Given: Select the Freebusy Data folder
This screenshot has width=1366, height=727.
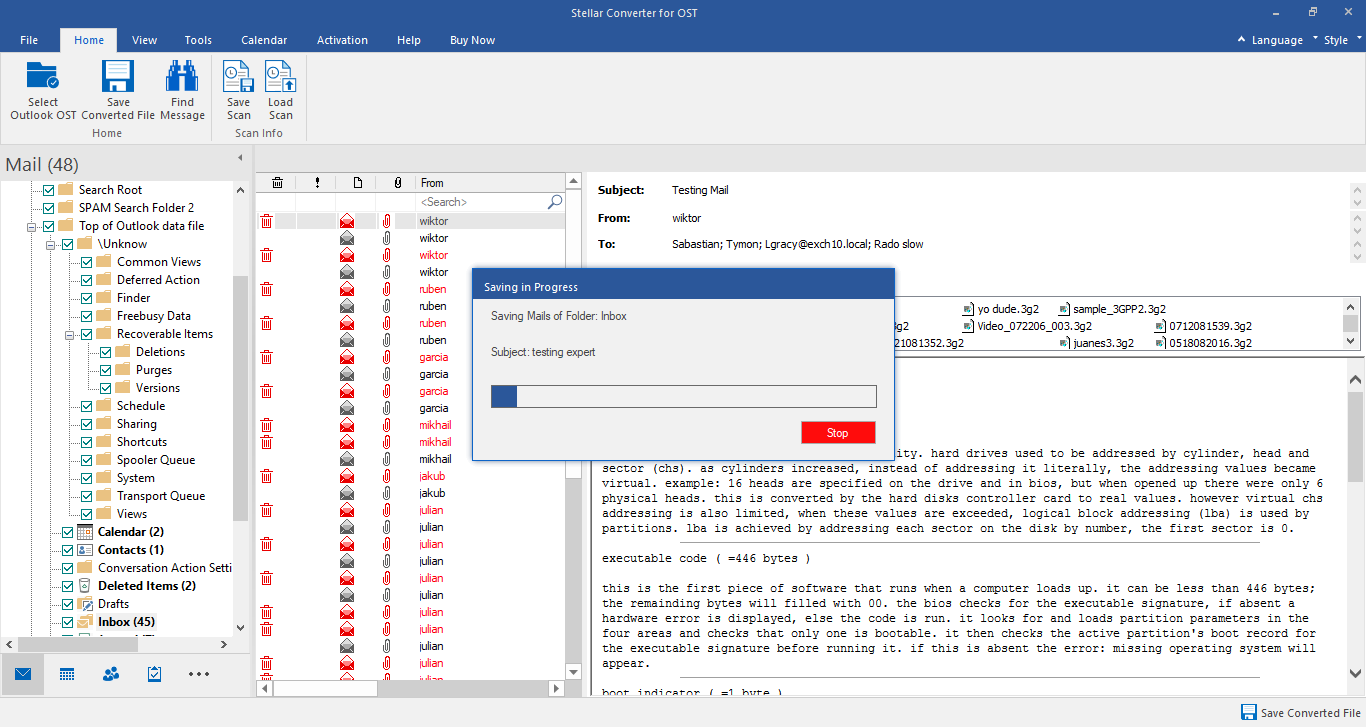Looking at the screenshot, I should tap(153, 316).
